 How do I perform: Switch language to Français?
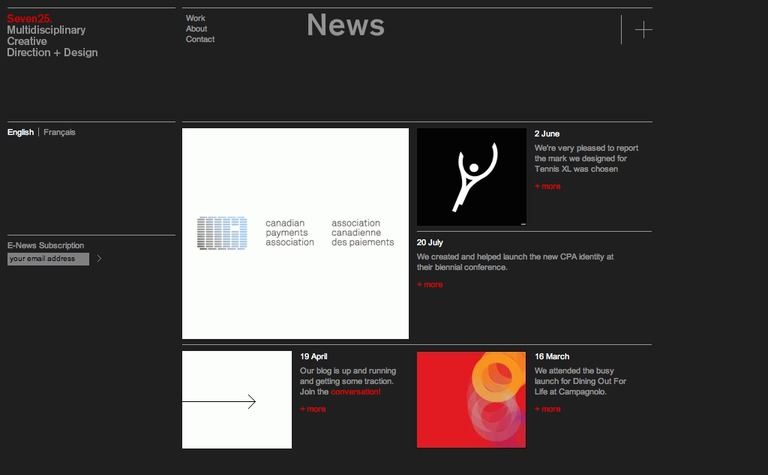(59, 132)
